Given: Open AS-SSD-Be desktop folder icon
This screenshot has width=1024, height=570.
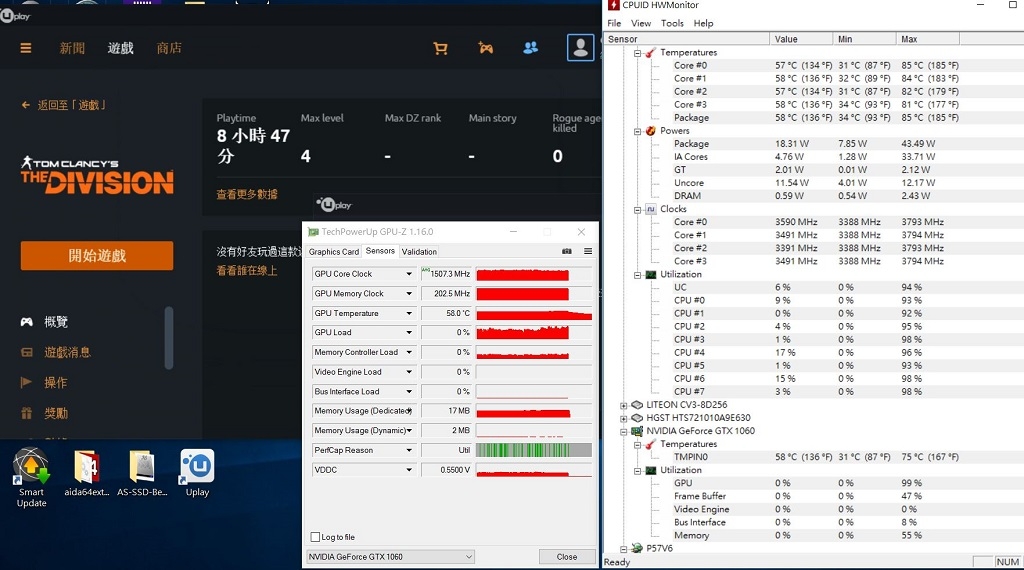Looking at the screenshot, I should point(142,473).
